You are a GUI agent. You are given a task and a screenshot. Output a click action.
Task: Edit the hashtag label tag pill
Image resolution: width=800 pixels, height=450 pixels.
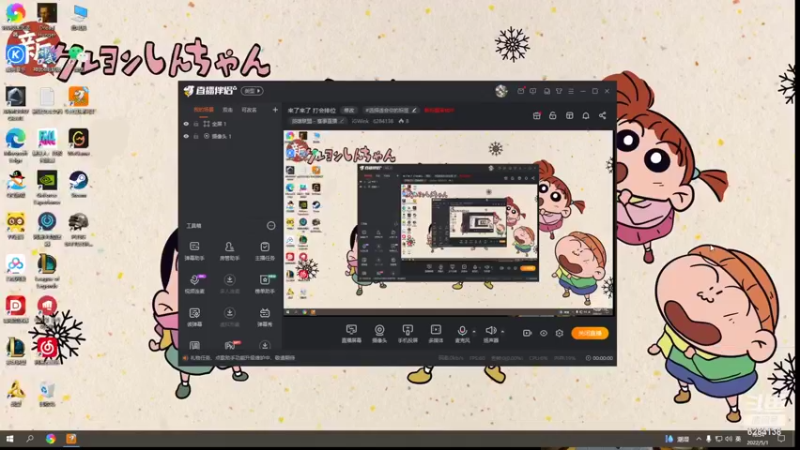tap(390, 110)
